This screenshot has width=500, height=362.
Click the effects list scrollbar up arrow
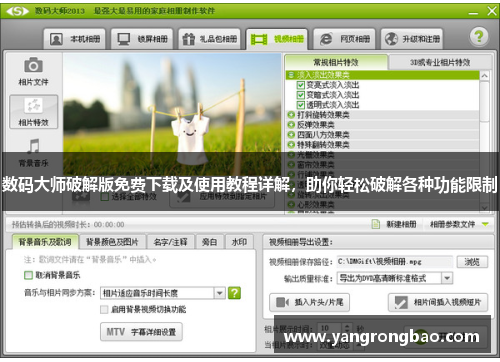(x=484, y=76)
